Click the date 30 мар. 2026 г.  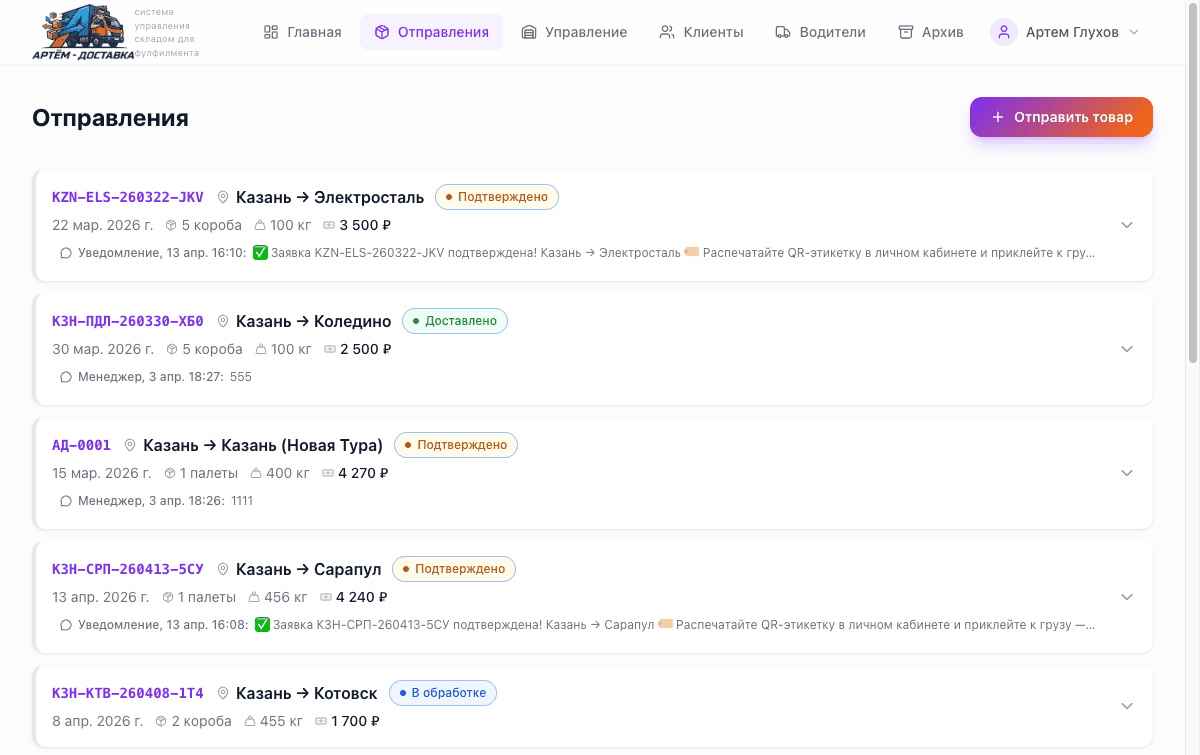coord(103,349)
